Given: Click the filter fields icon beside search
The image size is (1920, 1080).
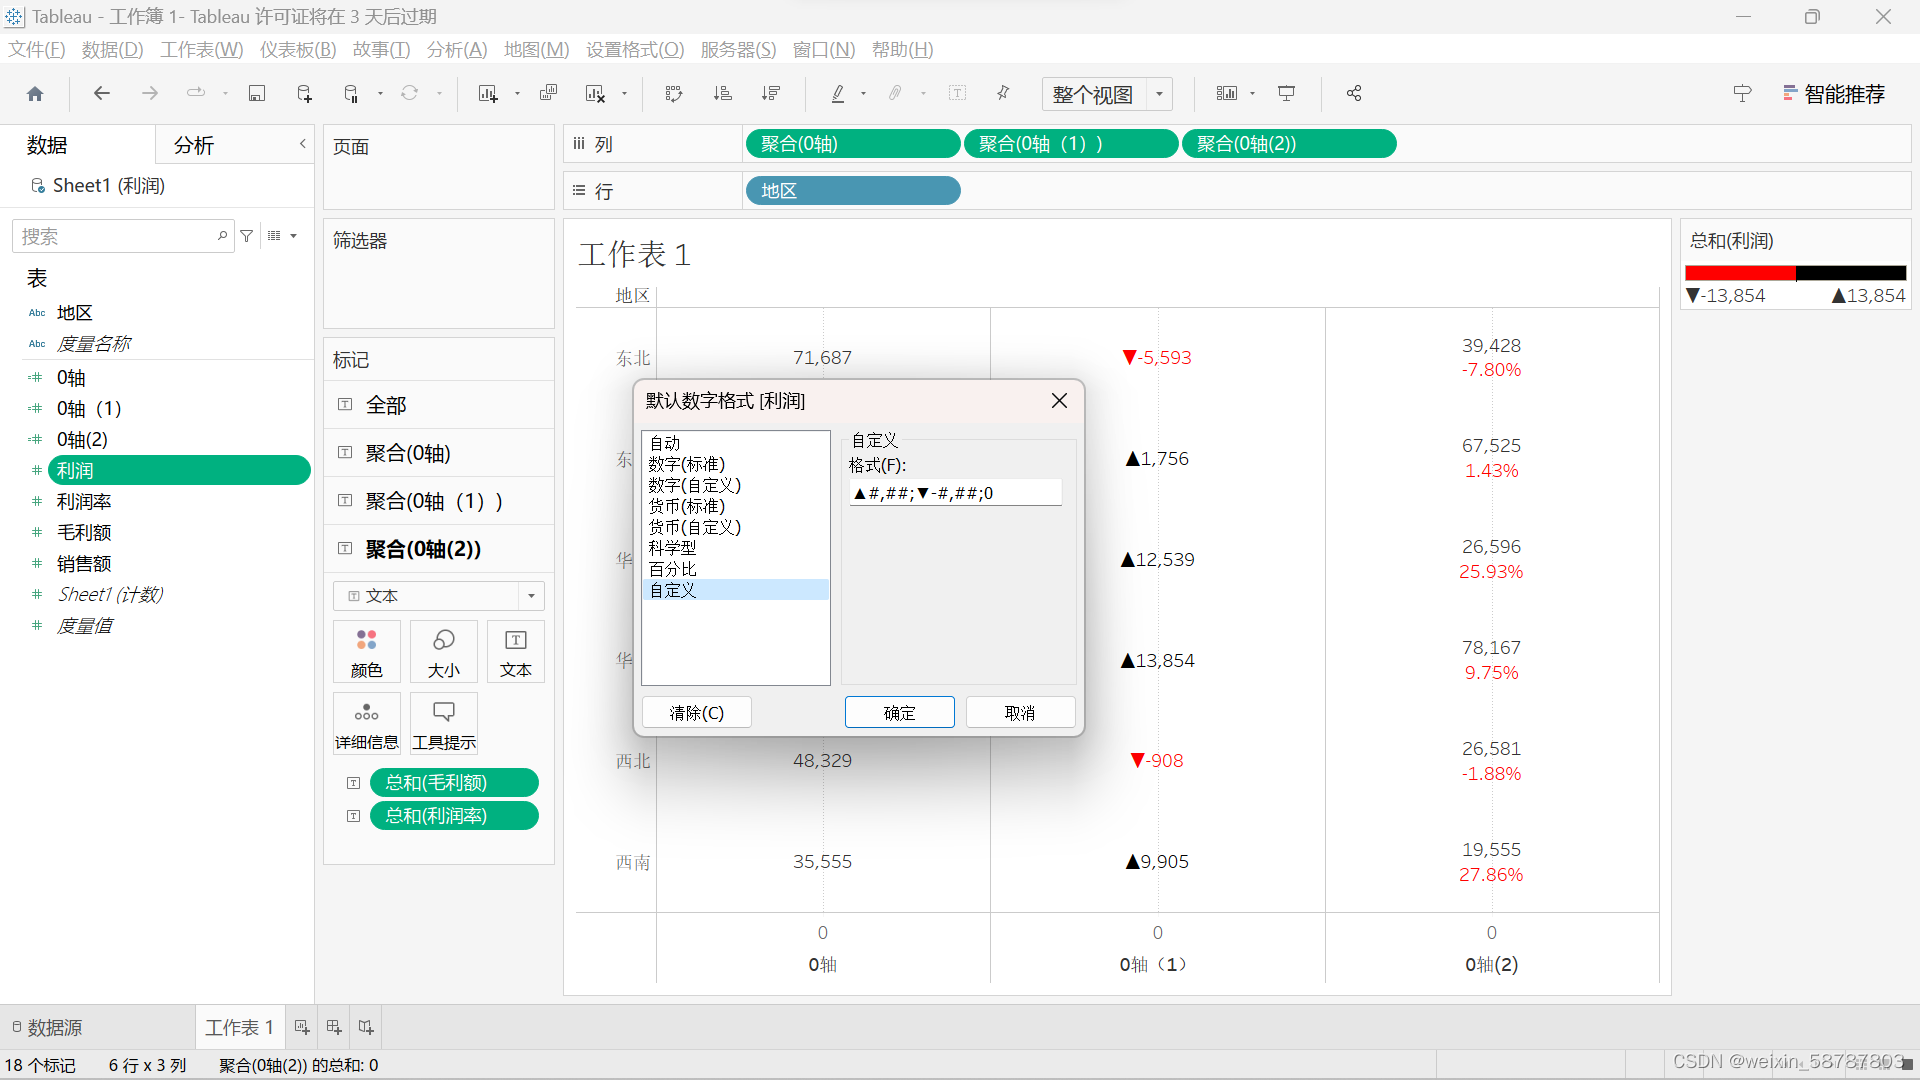Looking at the screenshot, I should (x=247, y=236).
